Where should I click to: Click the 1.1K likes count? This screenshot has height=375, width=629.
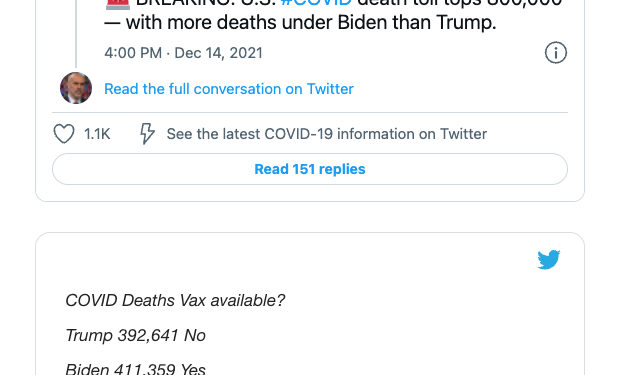click(x=97, y=134)
